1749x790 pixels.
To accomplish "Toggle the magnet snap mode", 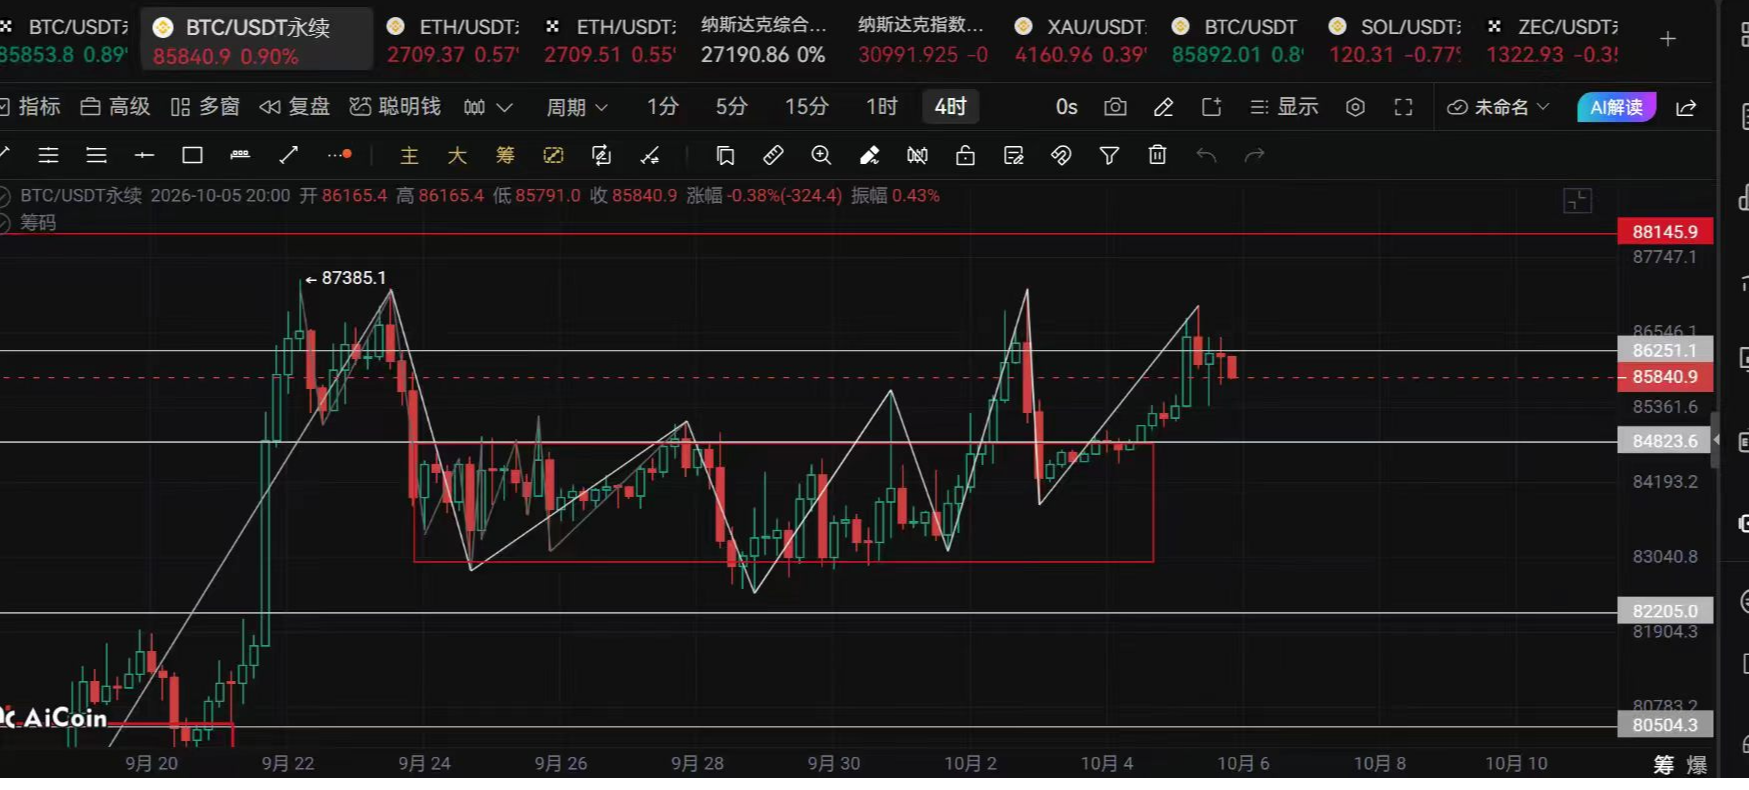I will click(x=1061, y=155).
